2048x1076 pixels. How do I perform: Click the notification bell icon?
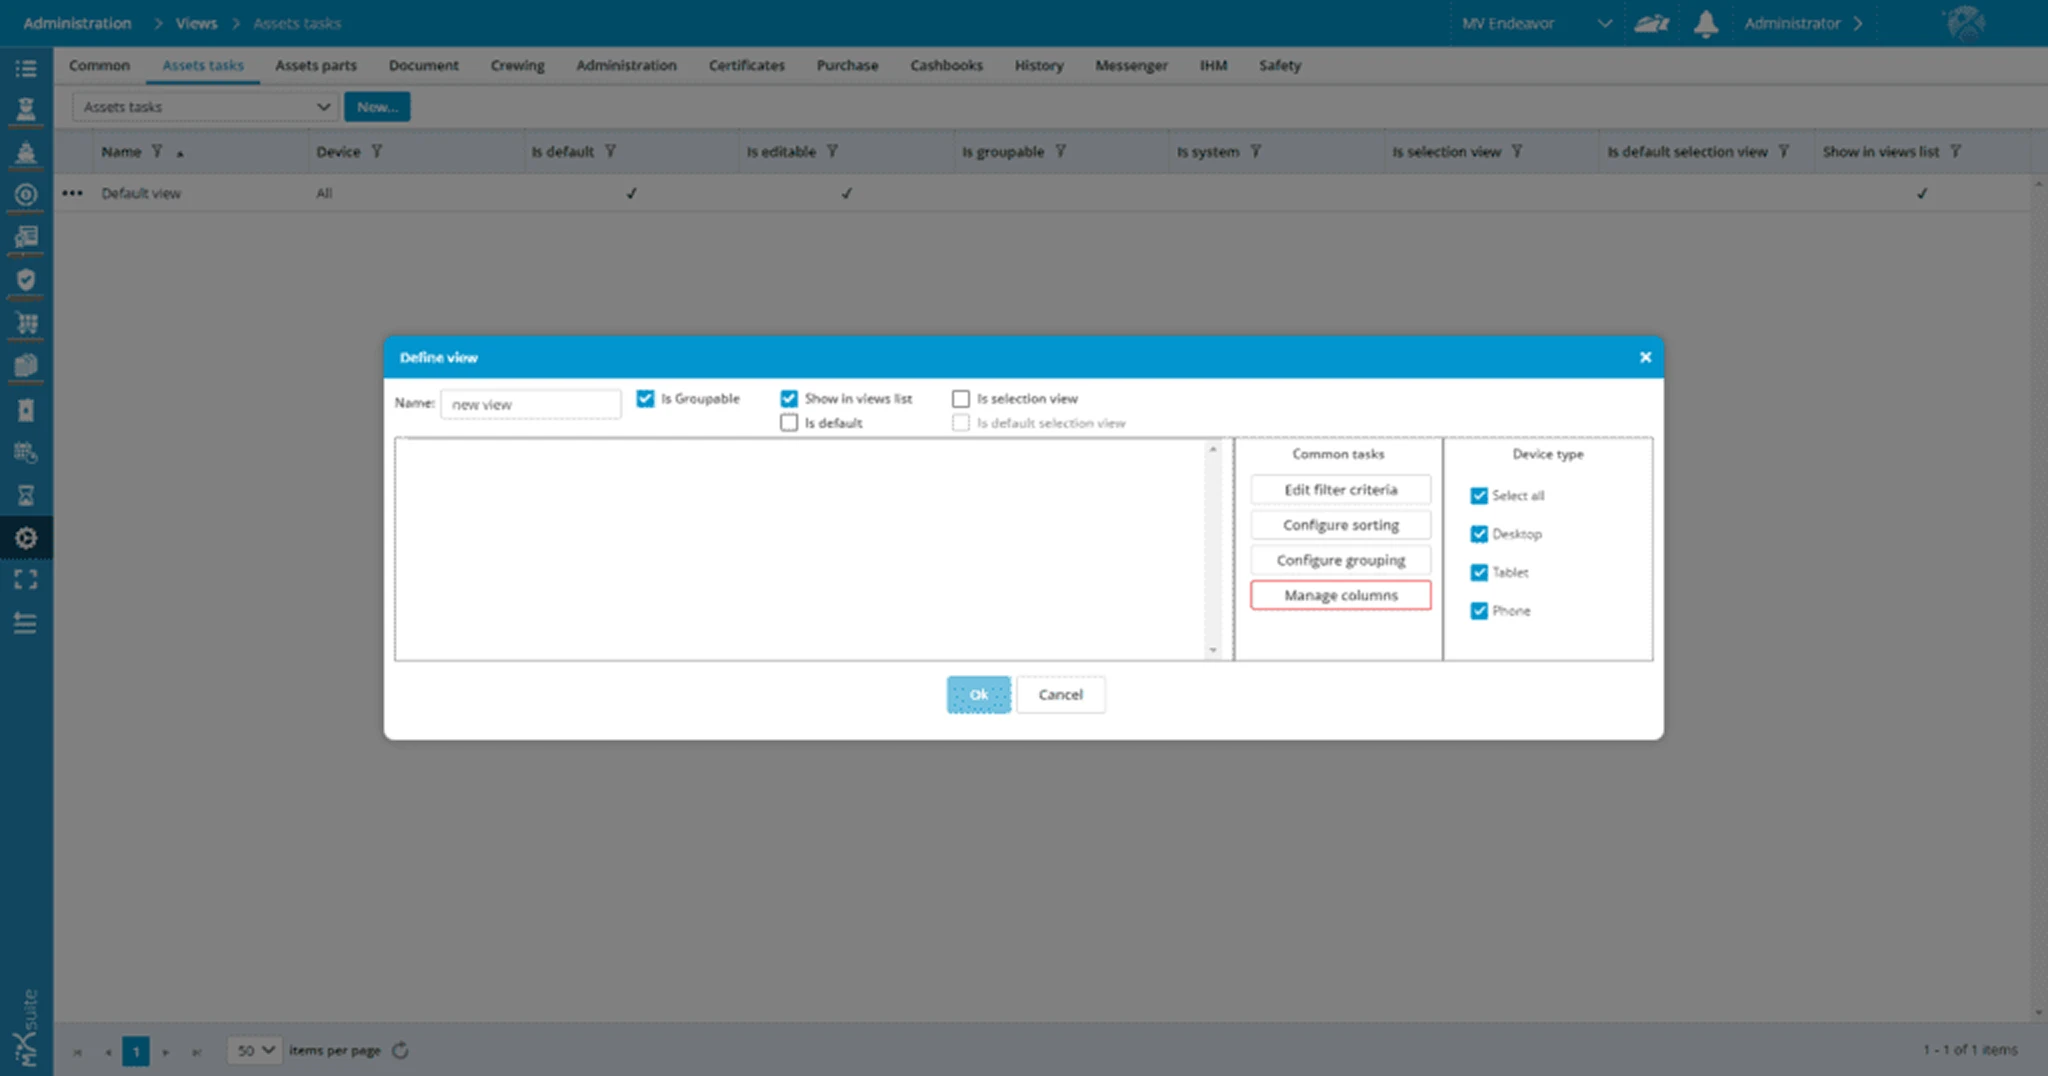click(1706, 24)
